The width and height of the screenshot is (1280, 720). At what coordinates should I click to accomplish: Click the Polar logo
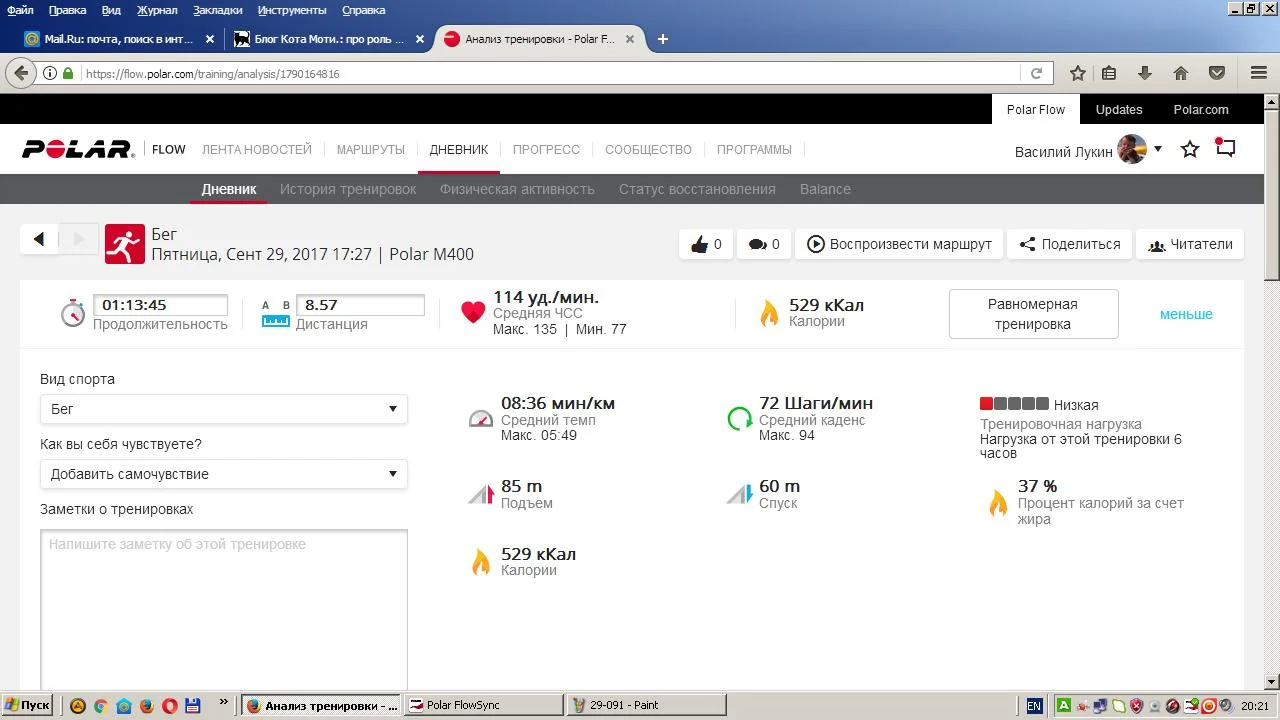pyautogui.click(x=78, y=149)
